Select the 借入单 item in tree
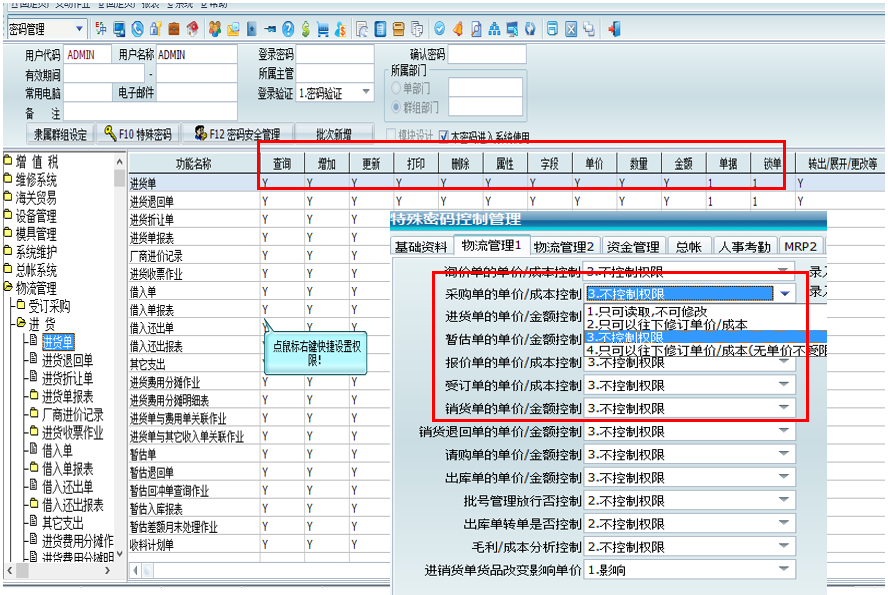This screenshot has width=888, height=595. [x=57, y=451]
